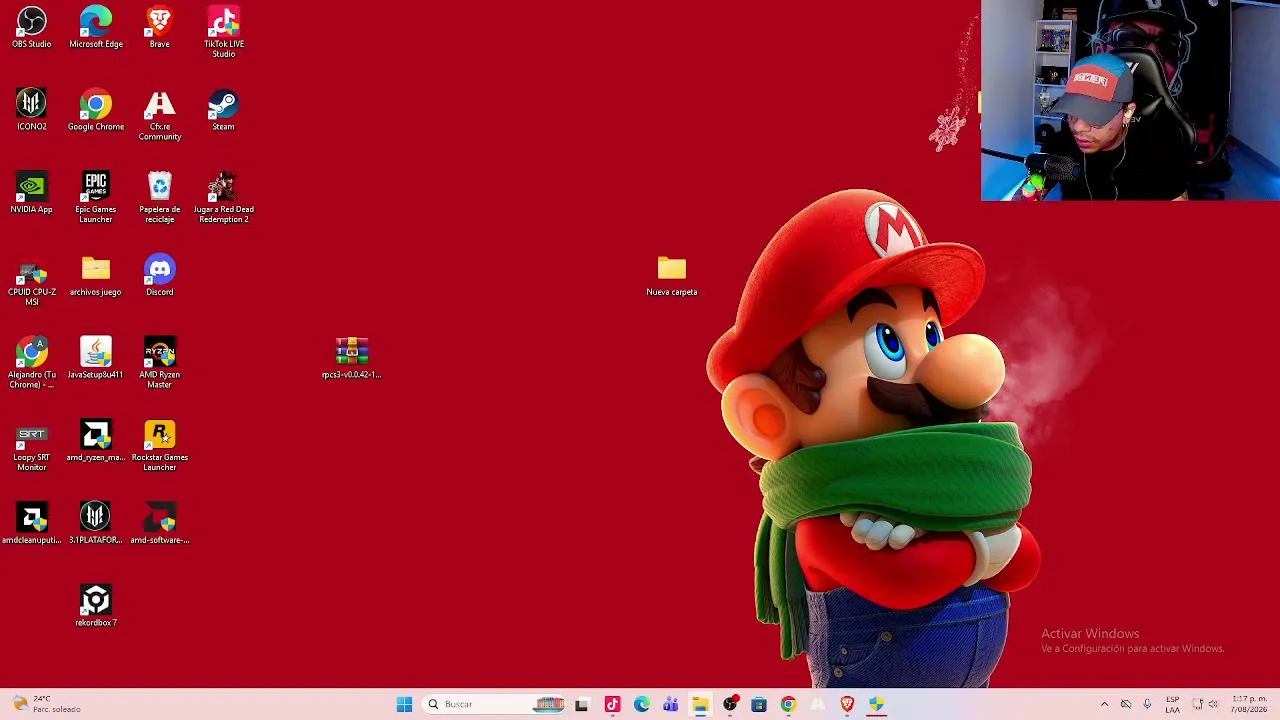Open the network status tray icon
1280x720 pixels.
coord(1198,704)
